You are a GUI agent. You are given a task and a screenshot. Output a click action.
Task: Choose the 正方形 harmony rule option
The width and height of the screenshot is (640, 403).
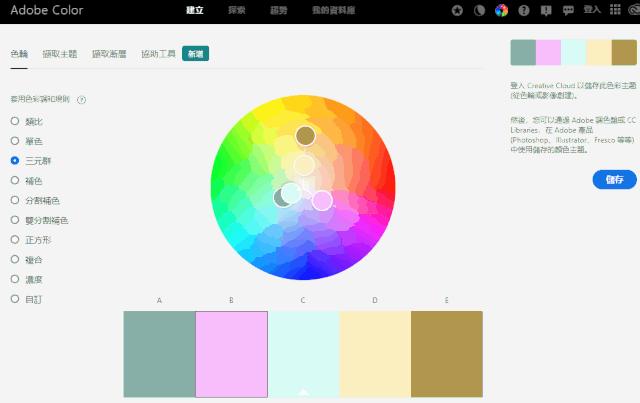point(15,239)
